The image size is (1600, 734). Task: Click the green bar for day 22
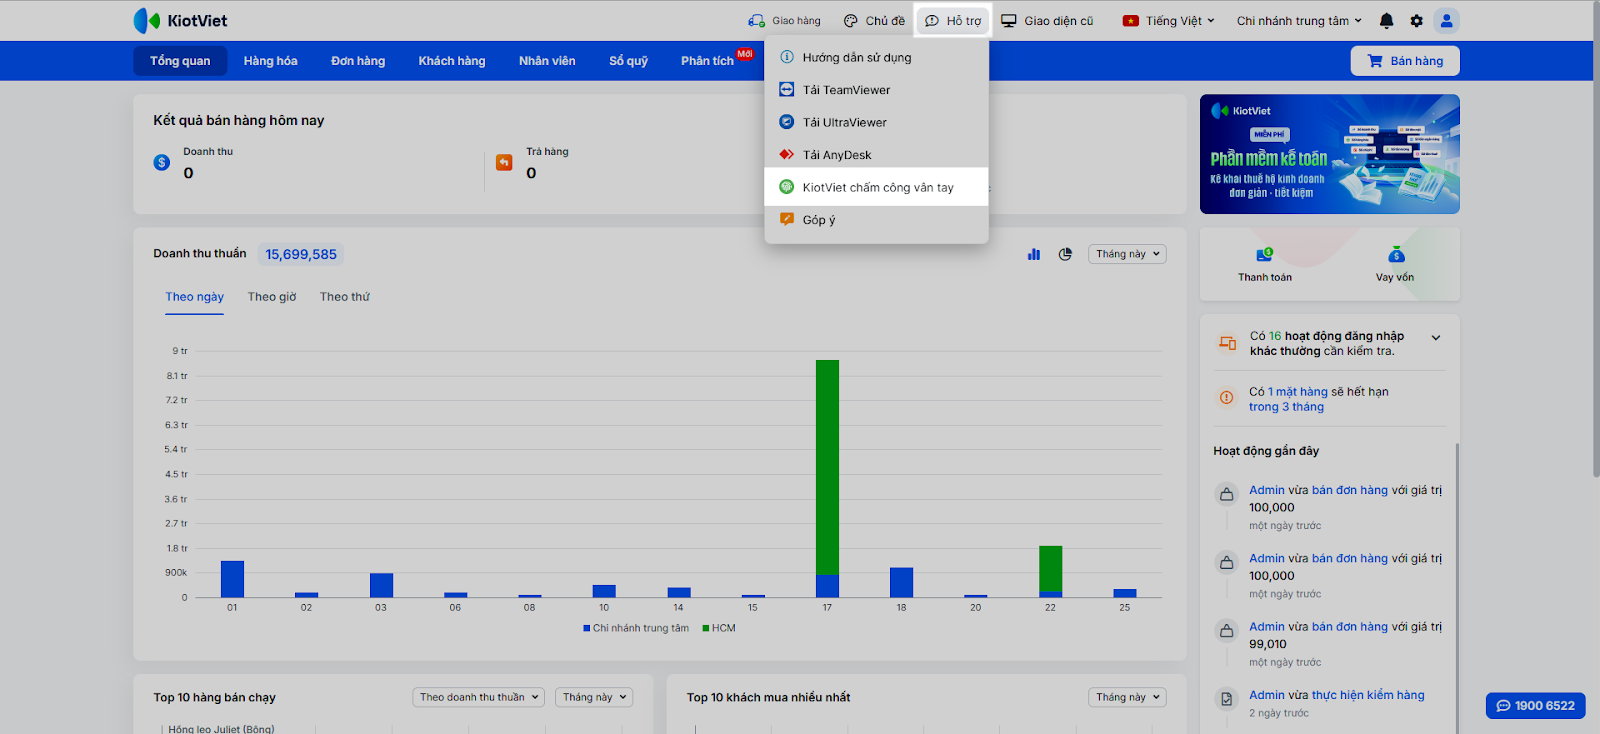click(x=1050, y=569)
